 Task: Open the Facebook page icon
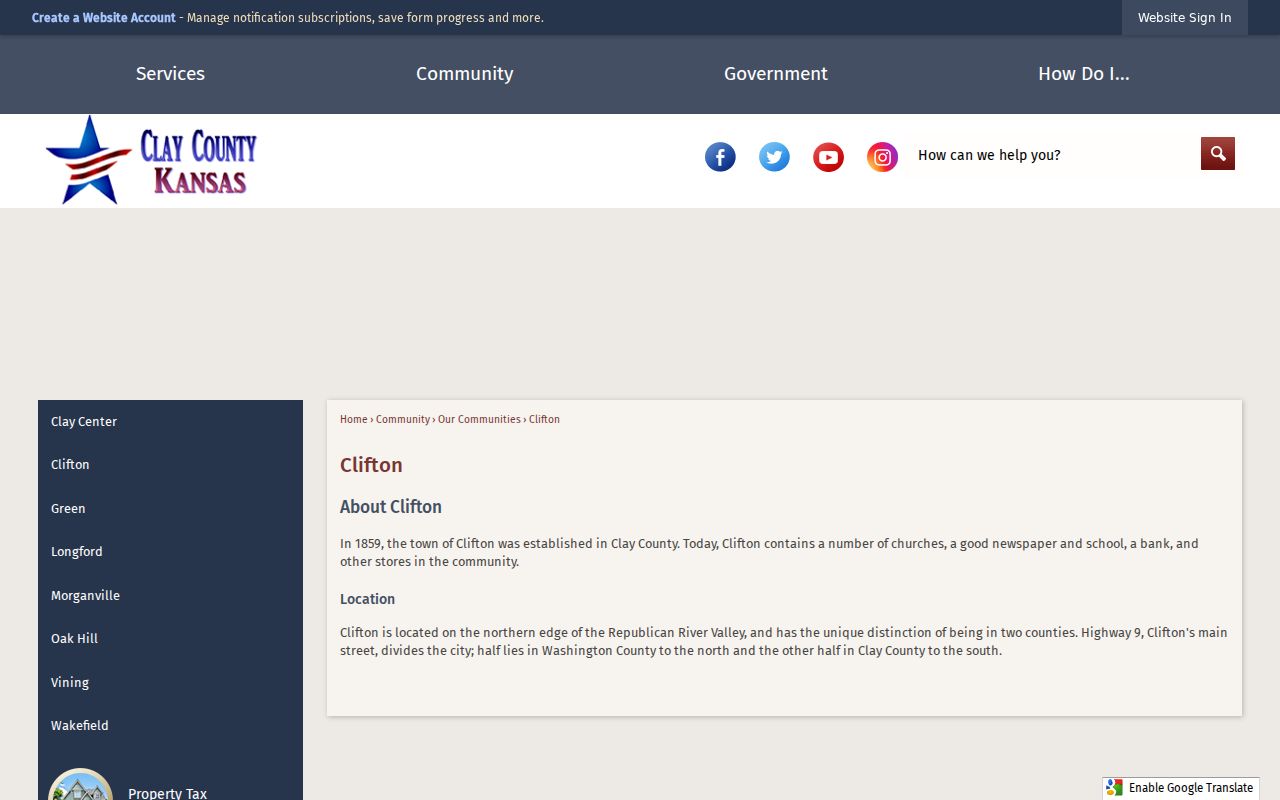pyautogui.click(x=720, y=157)
